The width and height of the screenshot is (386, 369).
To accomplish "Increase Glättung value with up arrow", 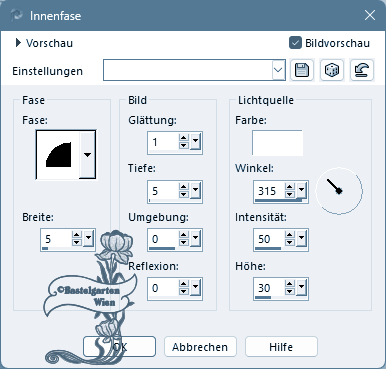I will (x=184, y=138).
